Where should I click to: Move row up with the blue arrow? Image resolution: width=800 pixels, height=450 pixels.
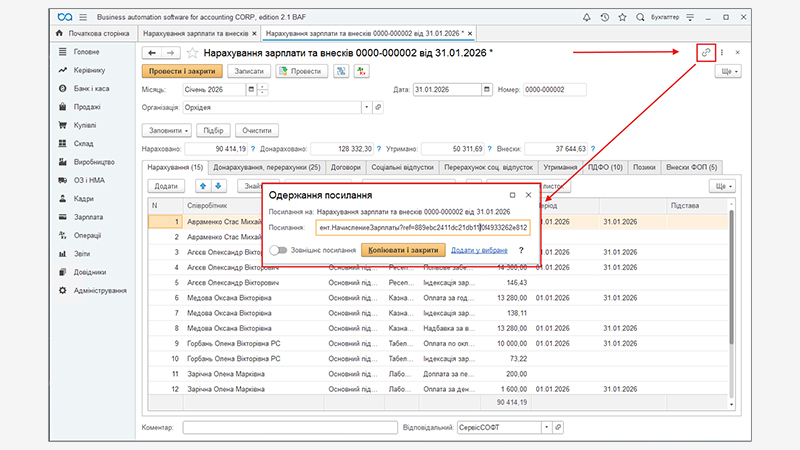204,186
